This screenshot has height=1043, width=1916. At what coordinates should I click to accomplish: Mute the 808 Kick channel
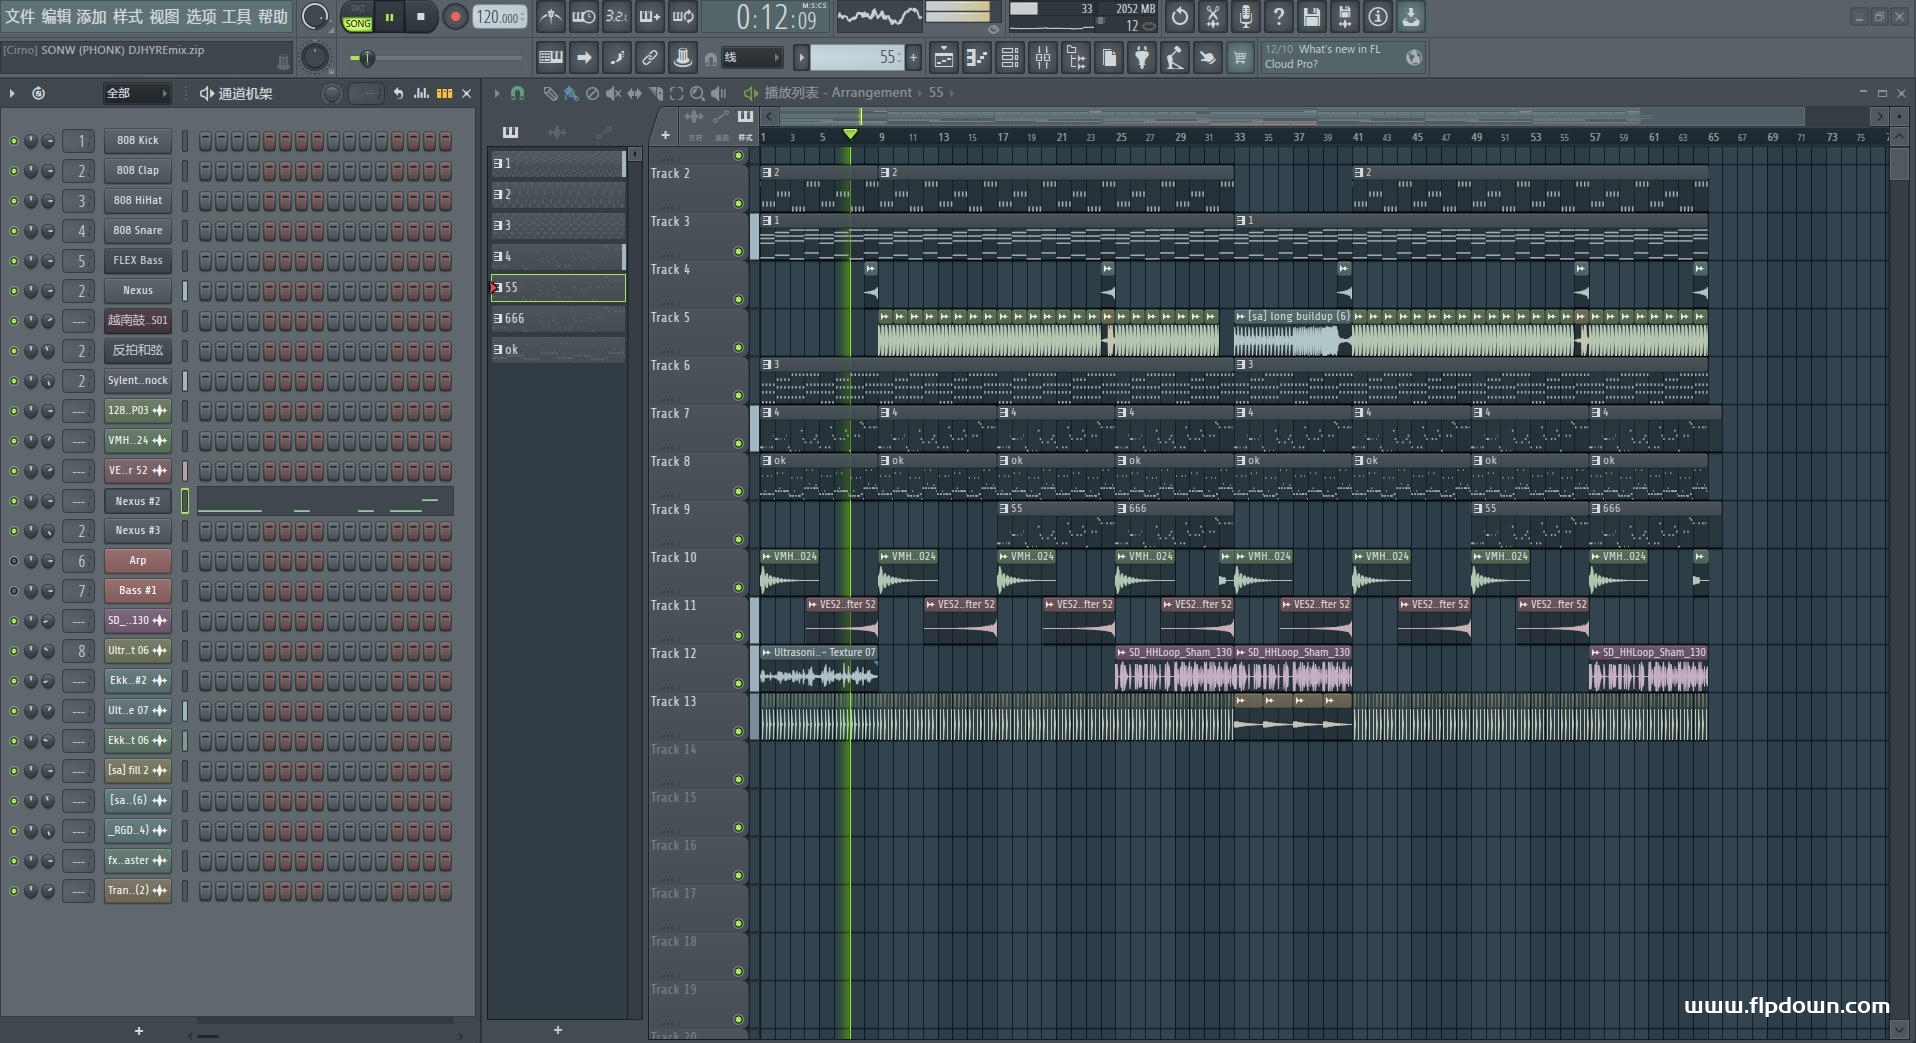(14, 141)
